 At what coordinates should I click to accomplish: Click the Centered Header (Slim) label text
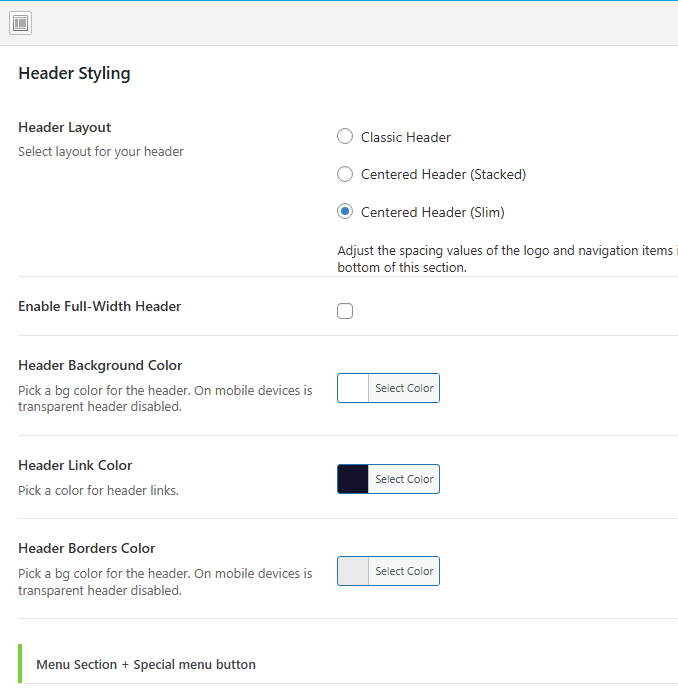[432, 212]
